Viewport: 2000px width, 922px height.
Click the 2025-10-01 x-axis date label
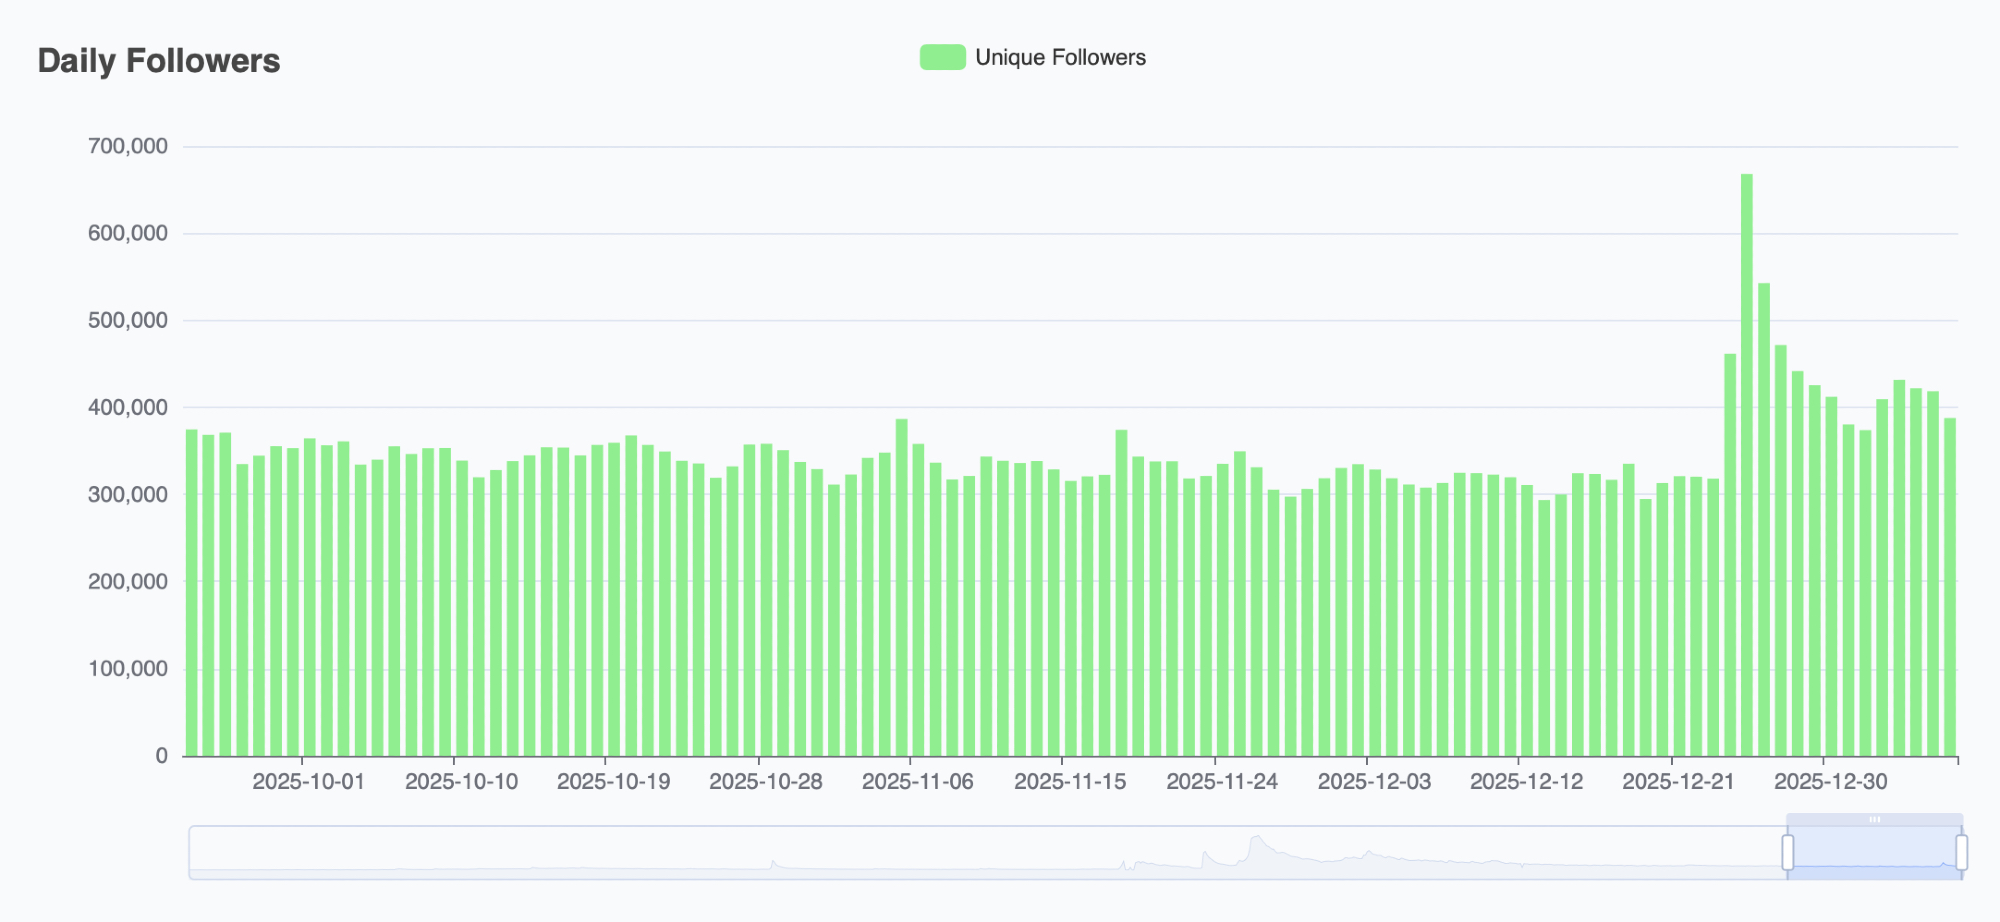coord(308,782)
